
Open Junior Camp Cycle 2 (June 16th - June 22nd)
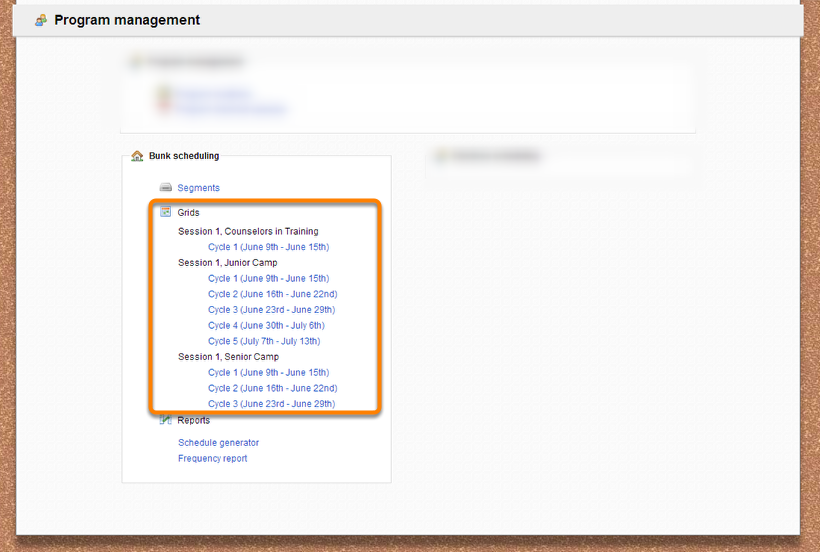pyautogui.click(x=272, y=294)
